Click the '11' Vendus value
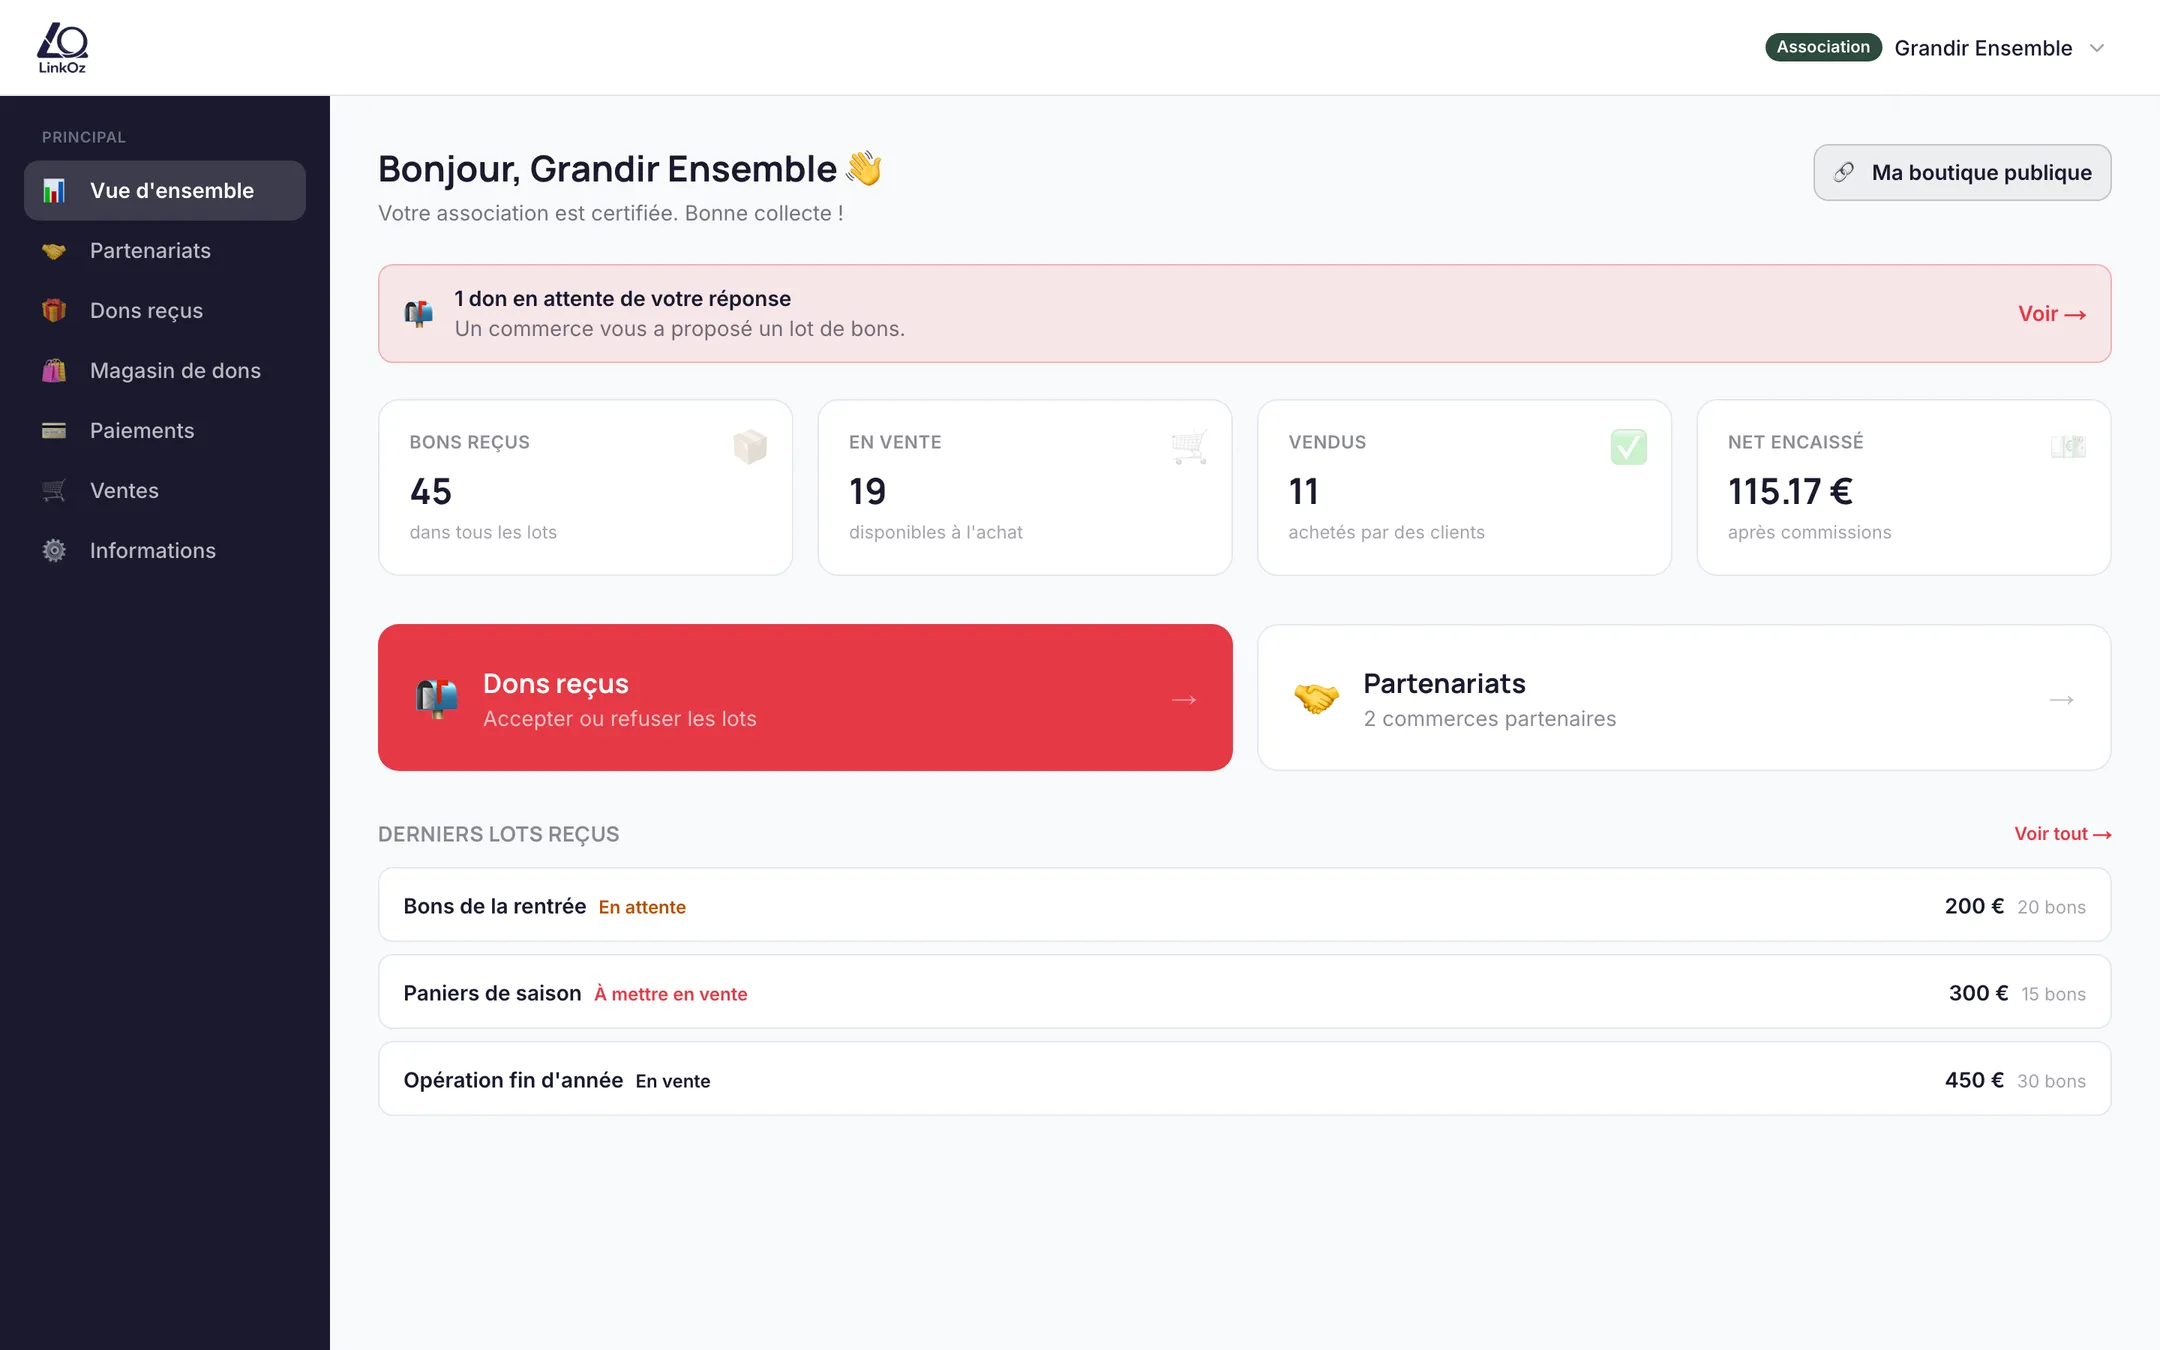The height and width of the screenshot is (1350, 2160). tap(1303, 491)
